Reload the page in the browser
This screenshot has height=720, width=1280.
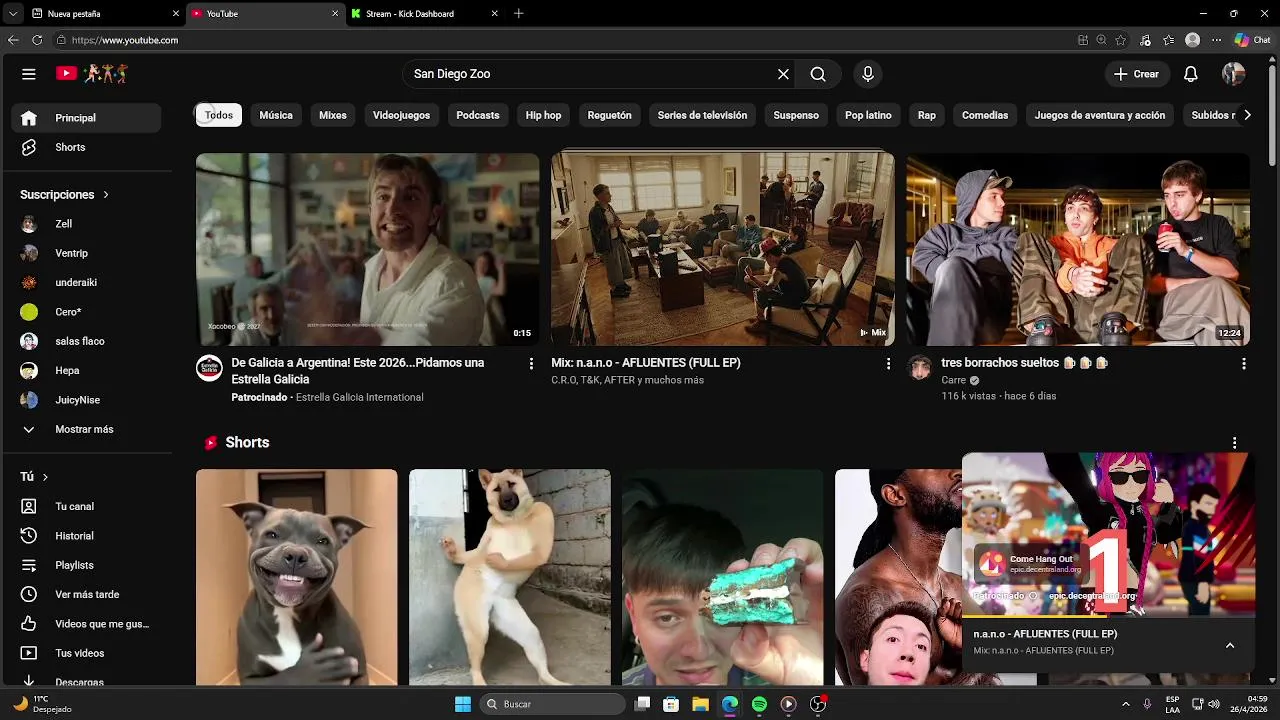click(x=37, y=40)
